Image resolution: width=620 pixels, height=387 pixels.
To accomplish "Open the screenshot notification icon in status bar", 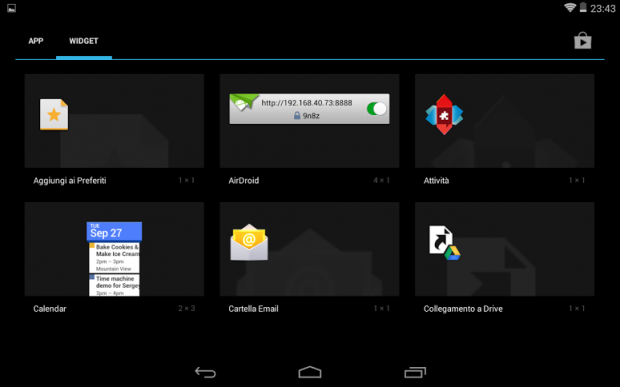I will tap(11, 8).
